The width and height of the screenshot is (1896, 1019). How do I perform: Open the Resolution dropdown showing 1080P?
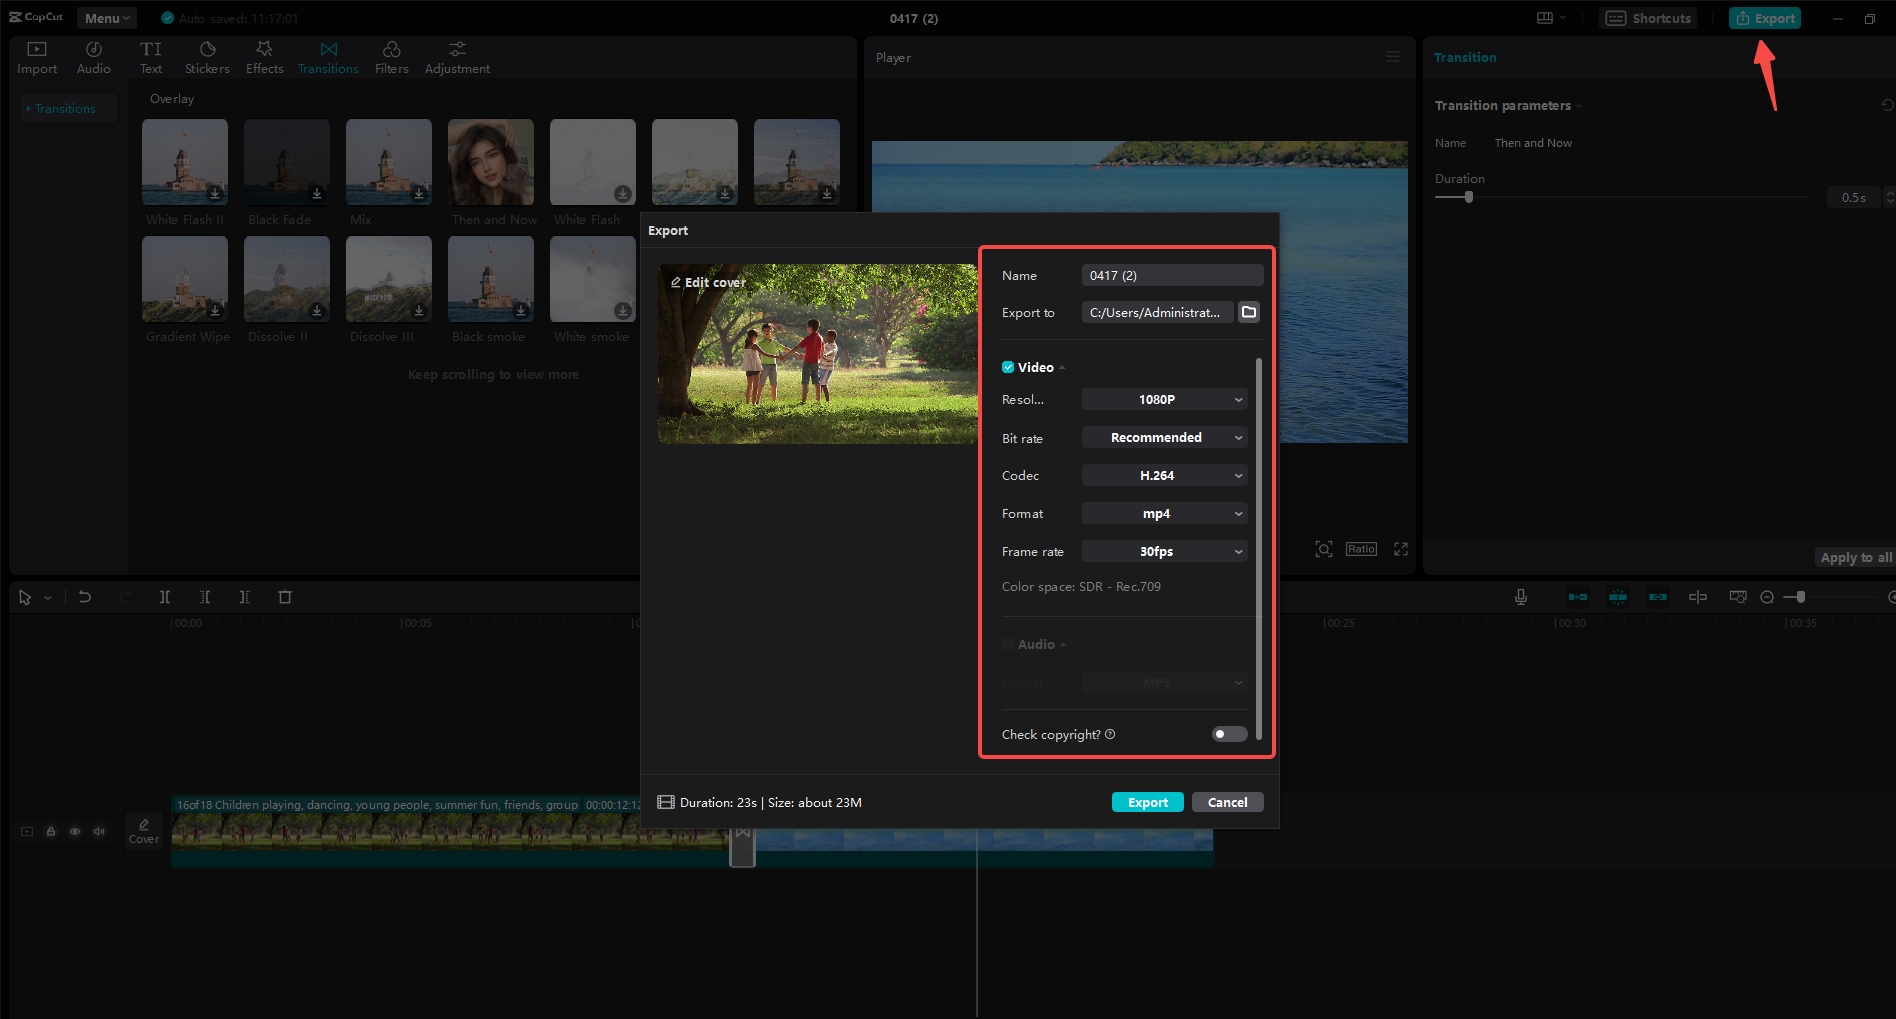click(x=1163, y=399)
